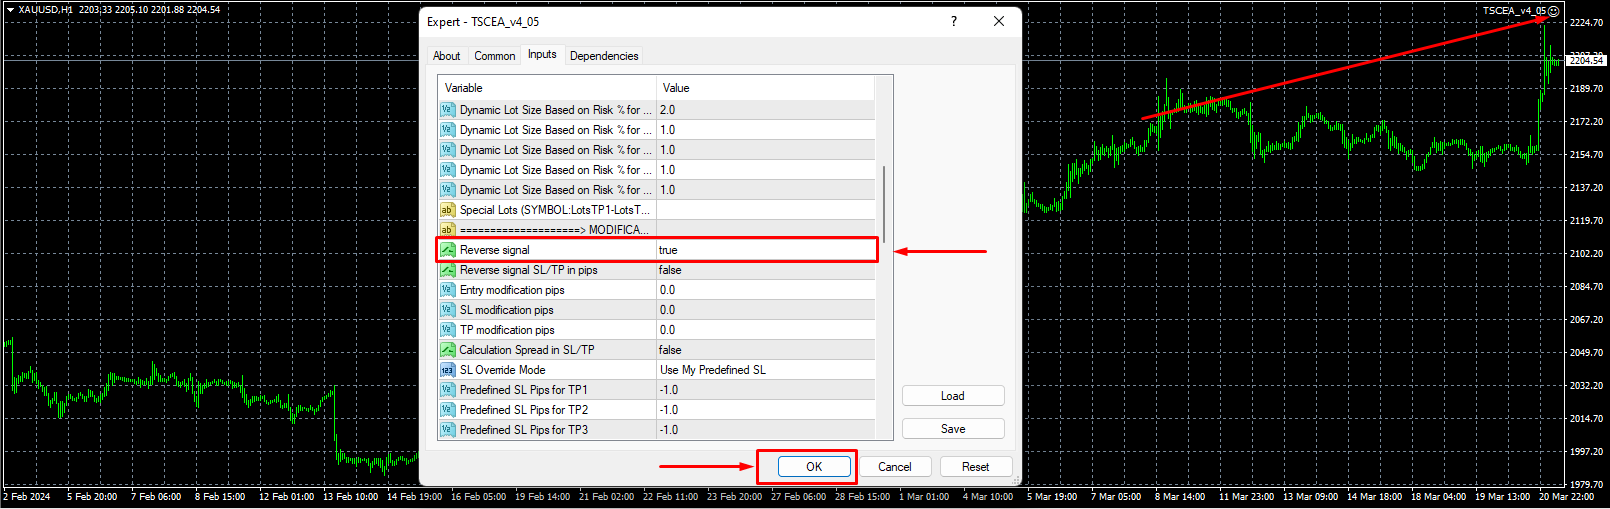The height and width of the screenshot is (509, 1610).
Task: Click the help question mark in the title bar
Action: [953, 21]
